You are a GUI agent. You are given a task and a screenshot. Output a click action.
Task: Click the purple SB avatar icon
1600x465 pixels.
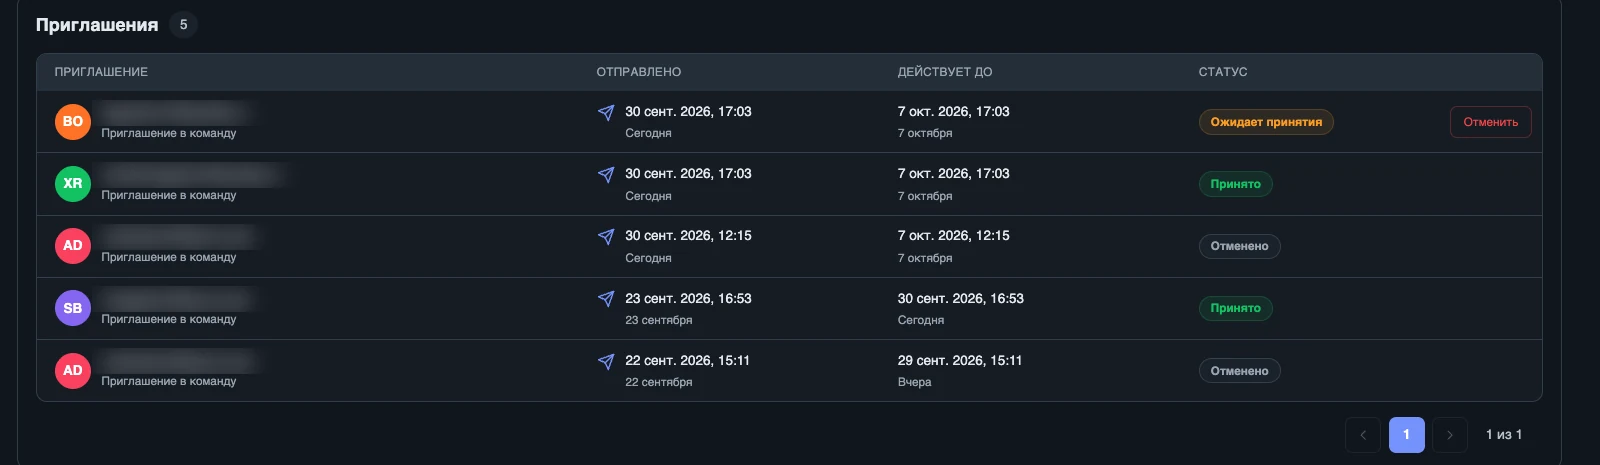click(73, 308)
